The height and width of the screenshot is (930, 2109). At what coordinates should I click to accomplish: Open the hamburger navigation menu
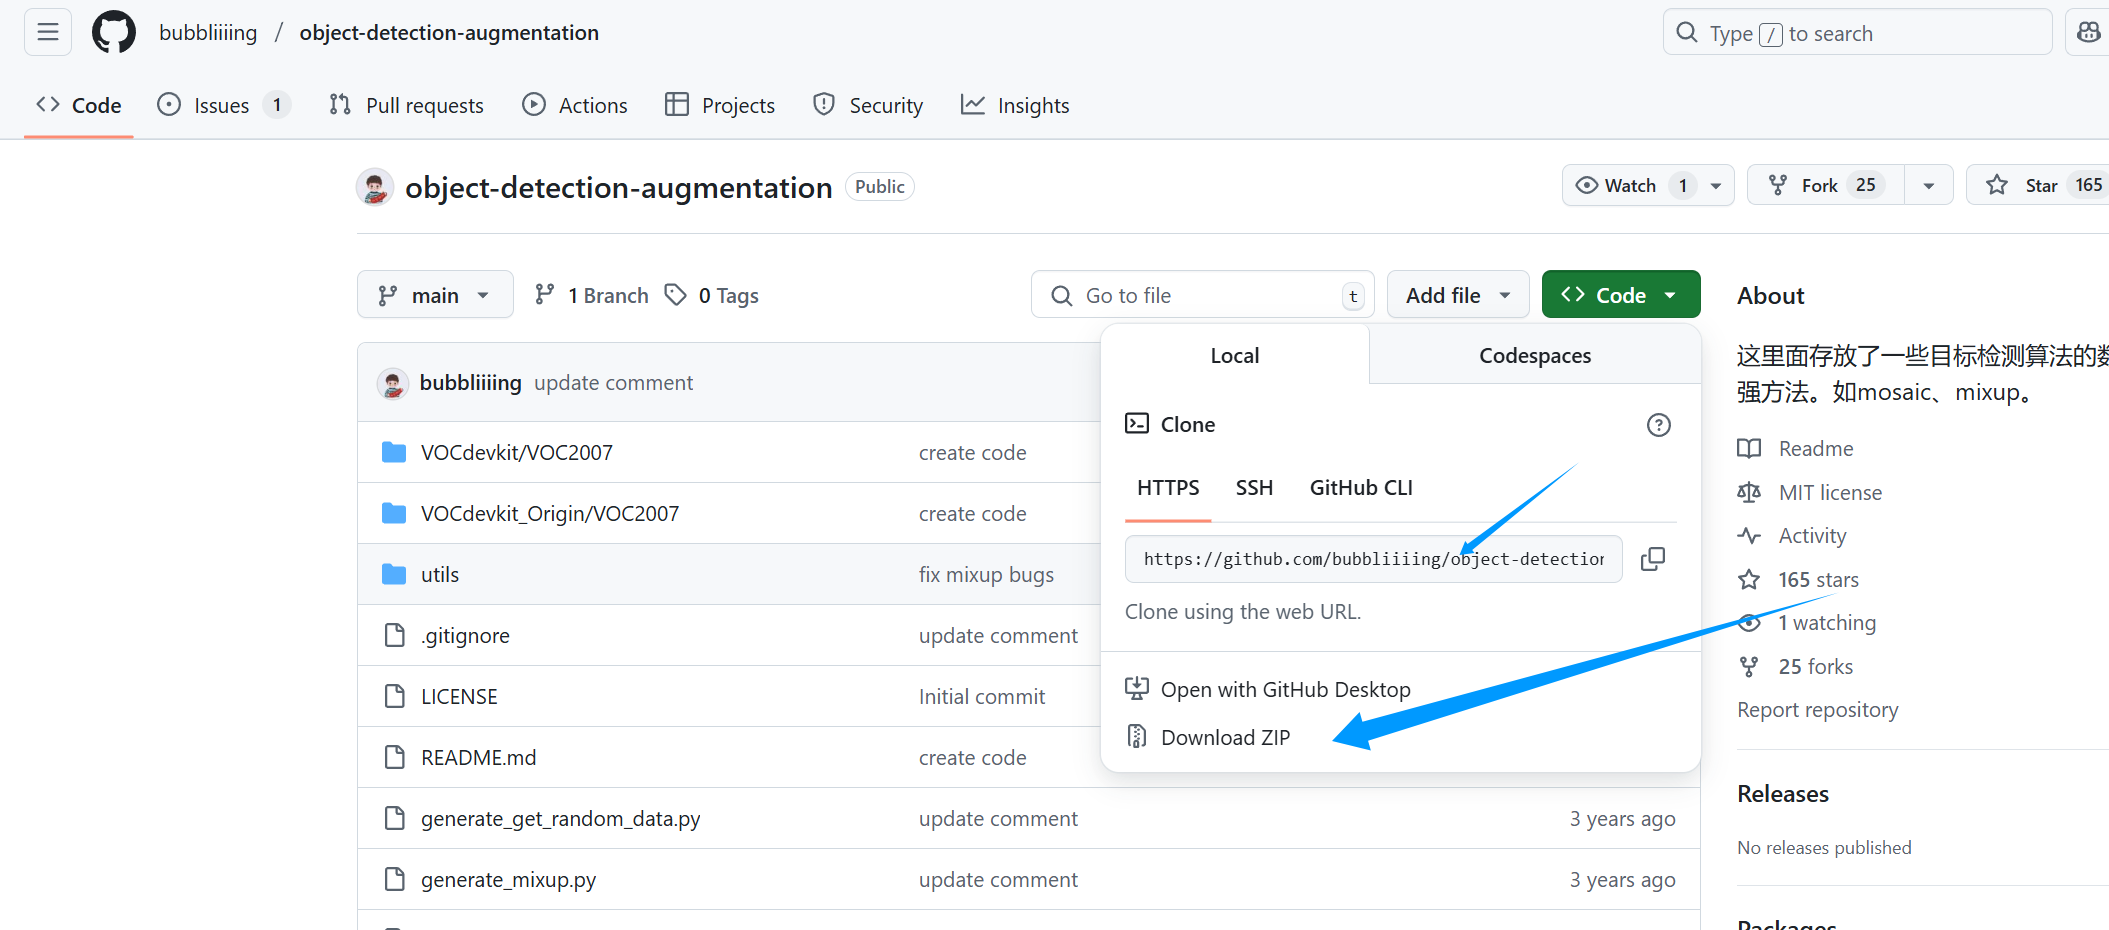coord(48,32)
